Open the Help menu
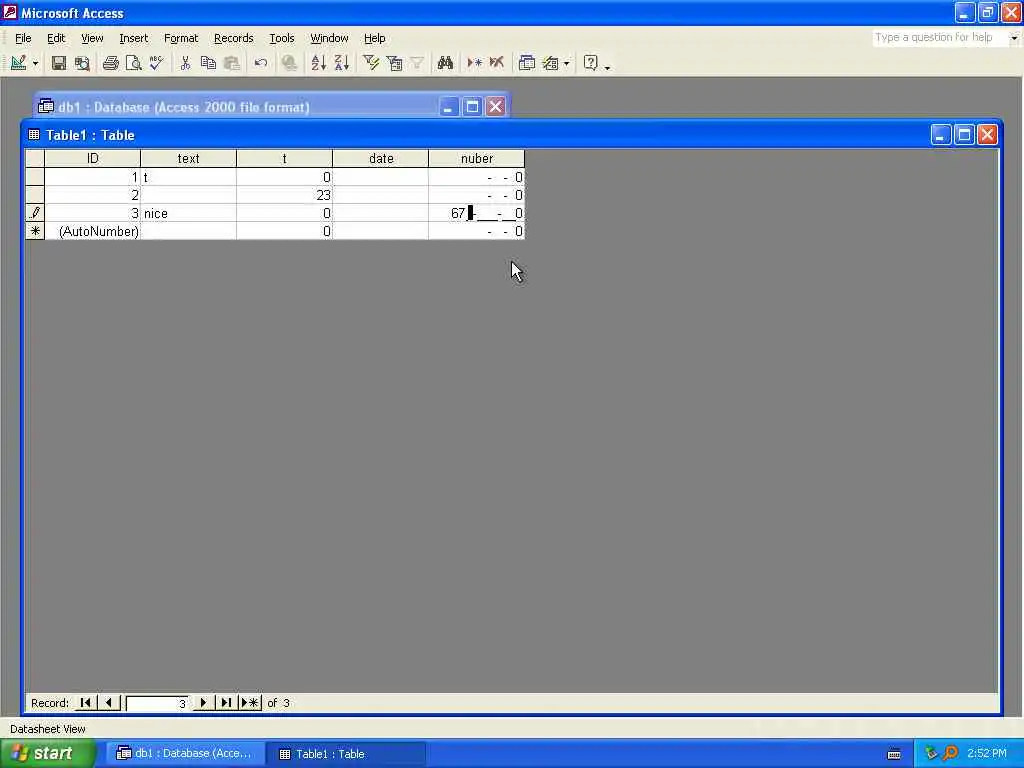 (374, 38)
